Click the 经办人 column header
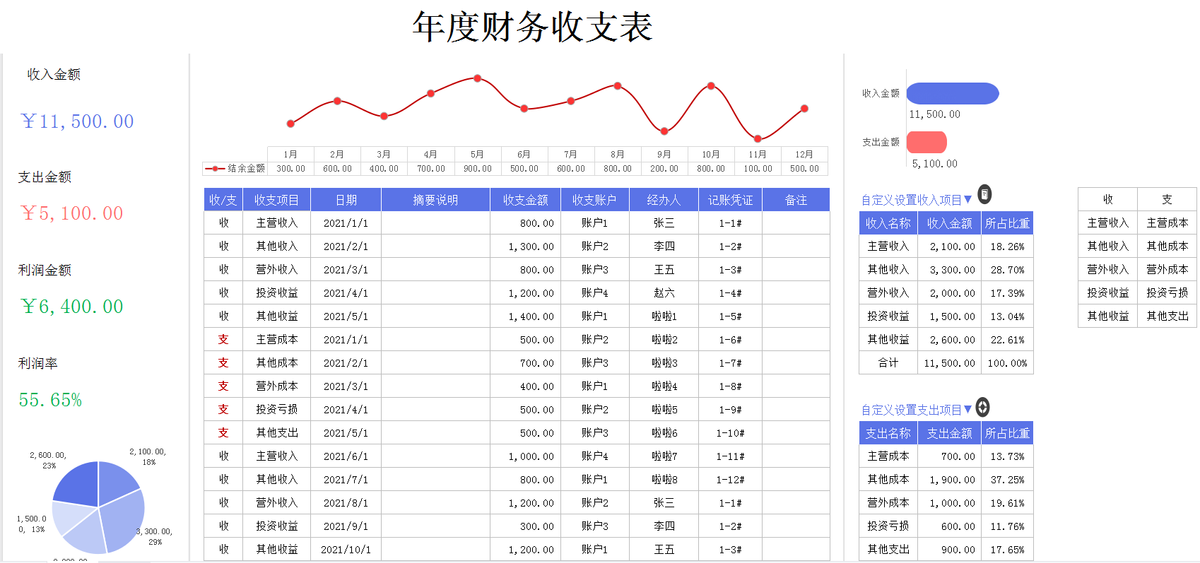Viewport: 1200px width, 563px height. coord(664,200)
